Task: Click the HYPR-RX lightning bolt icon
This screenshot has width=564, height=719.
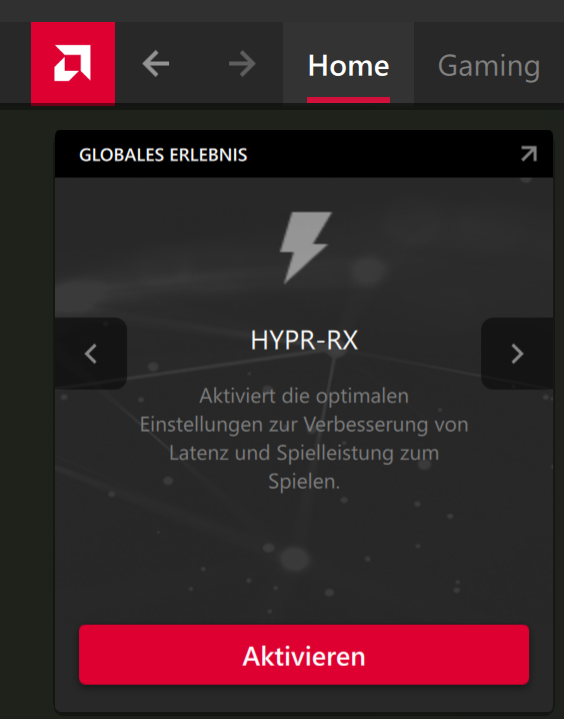Action: 305,247
